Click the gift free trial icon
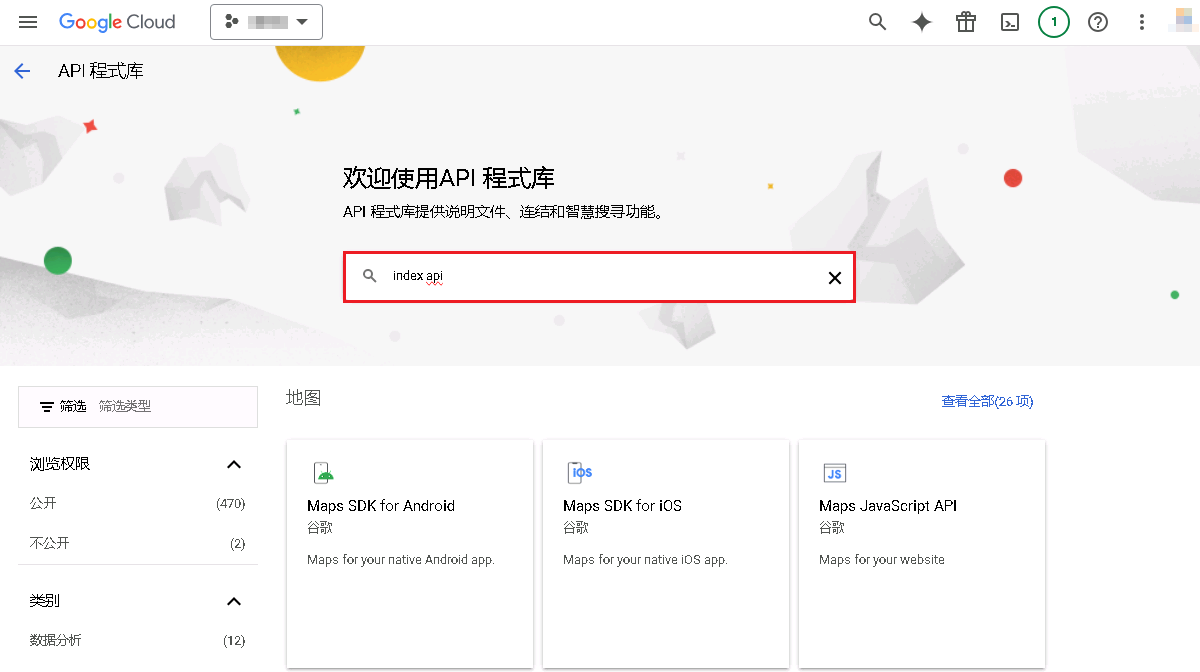This screenshot has width=1200, height=672. click(x=965, y=22)
